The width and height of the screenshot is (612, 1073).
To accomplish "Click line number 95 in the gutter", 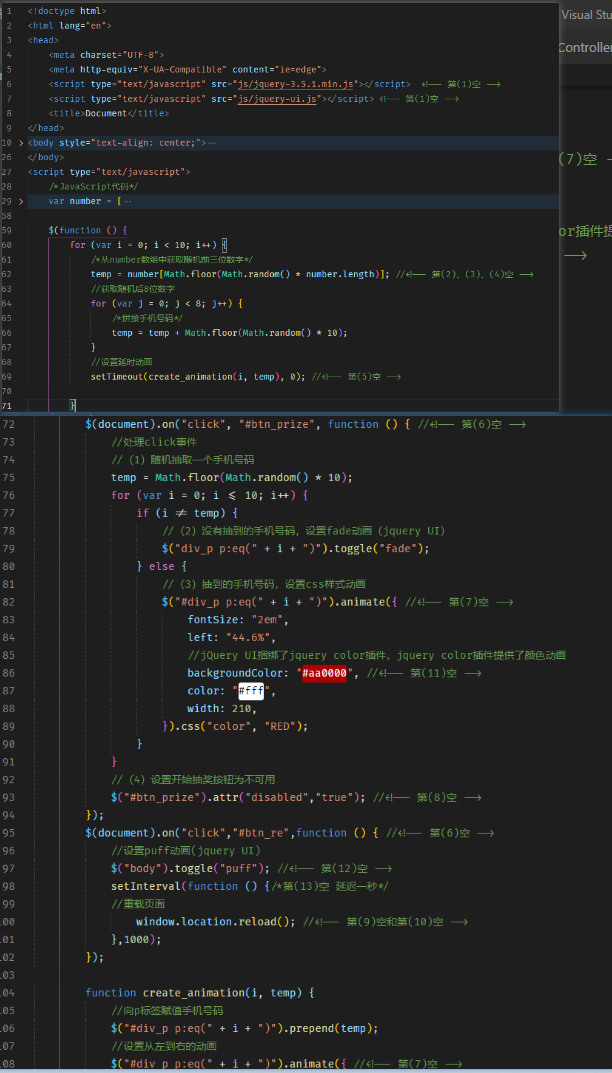I will pyautogui.click(x=8, y=833).
